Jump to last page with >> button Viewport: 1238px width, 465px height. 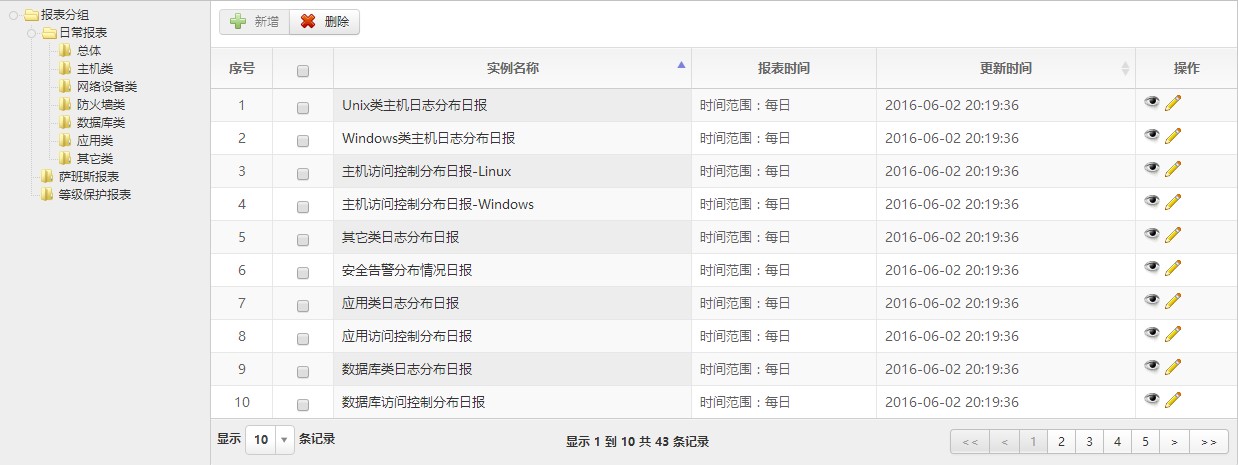[1208, 441]
